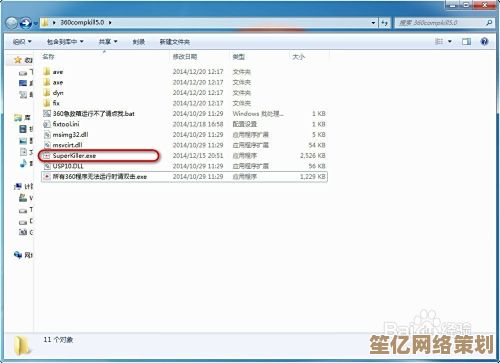Click the Windows 批处理 type cell
The height and width of the screenshot is (363, 500).
click(x=258, y=114)
